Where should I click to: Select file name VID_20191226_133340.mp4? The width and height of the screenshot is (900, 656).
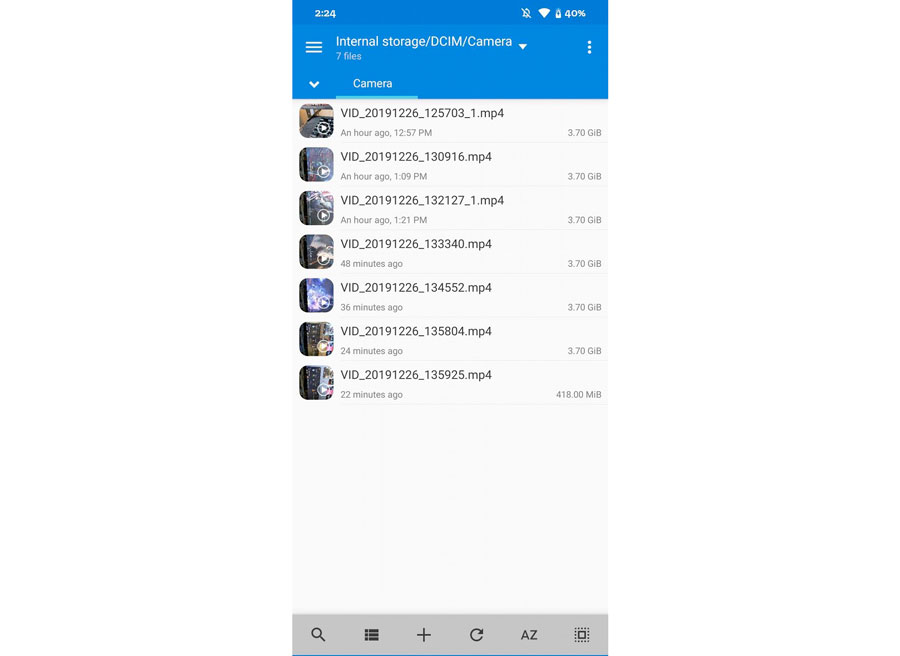(416, 244)
